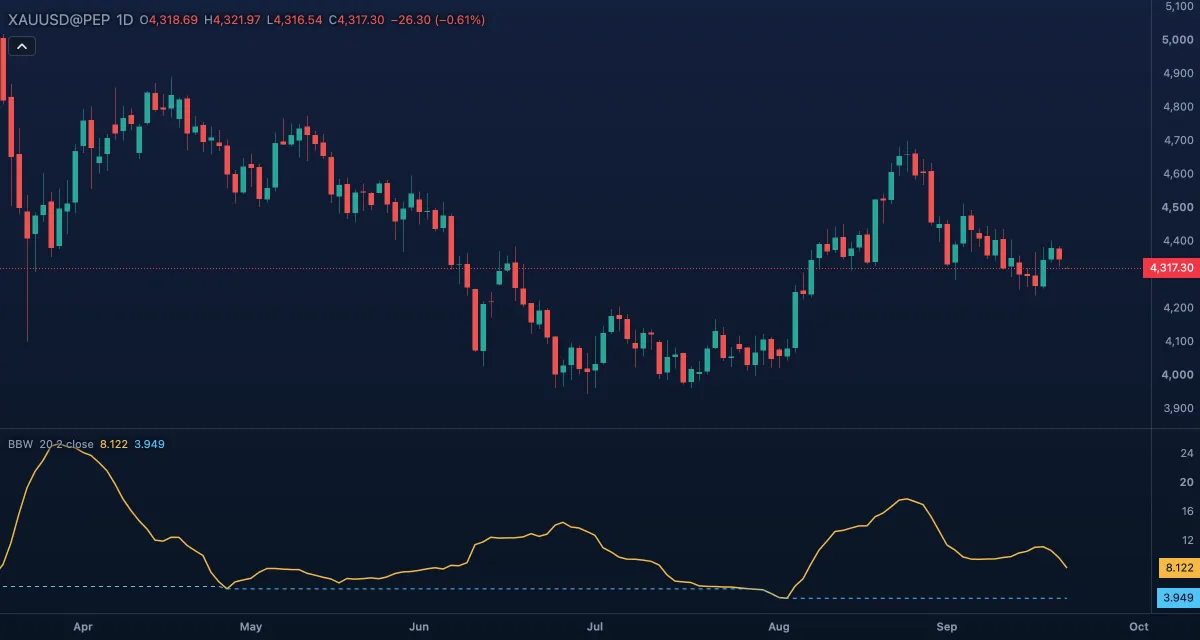Image resolution: width=1200 pixels, height=640 pixels.
Task: Click the Jun label on the time axis
Action: coord(419,627)
